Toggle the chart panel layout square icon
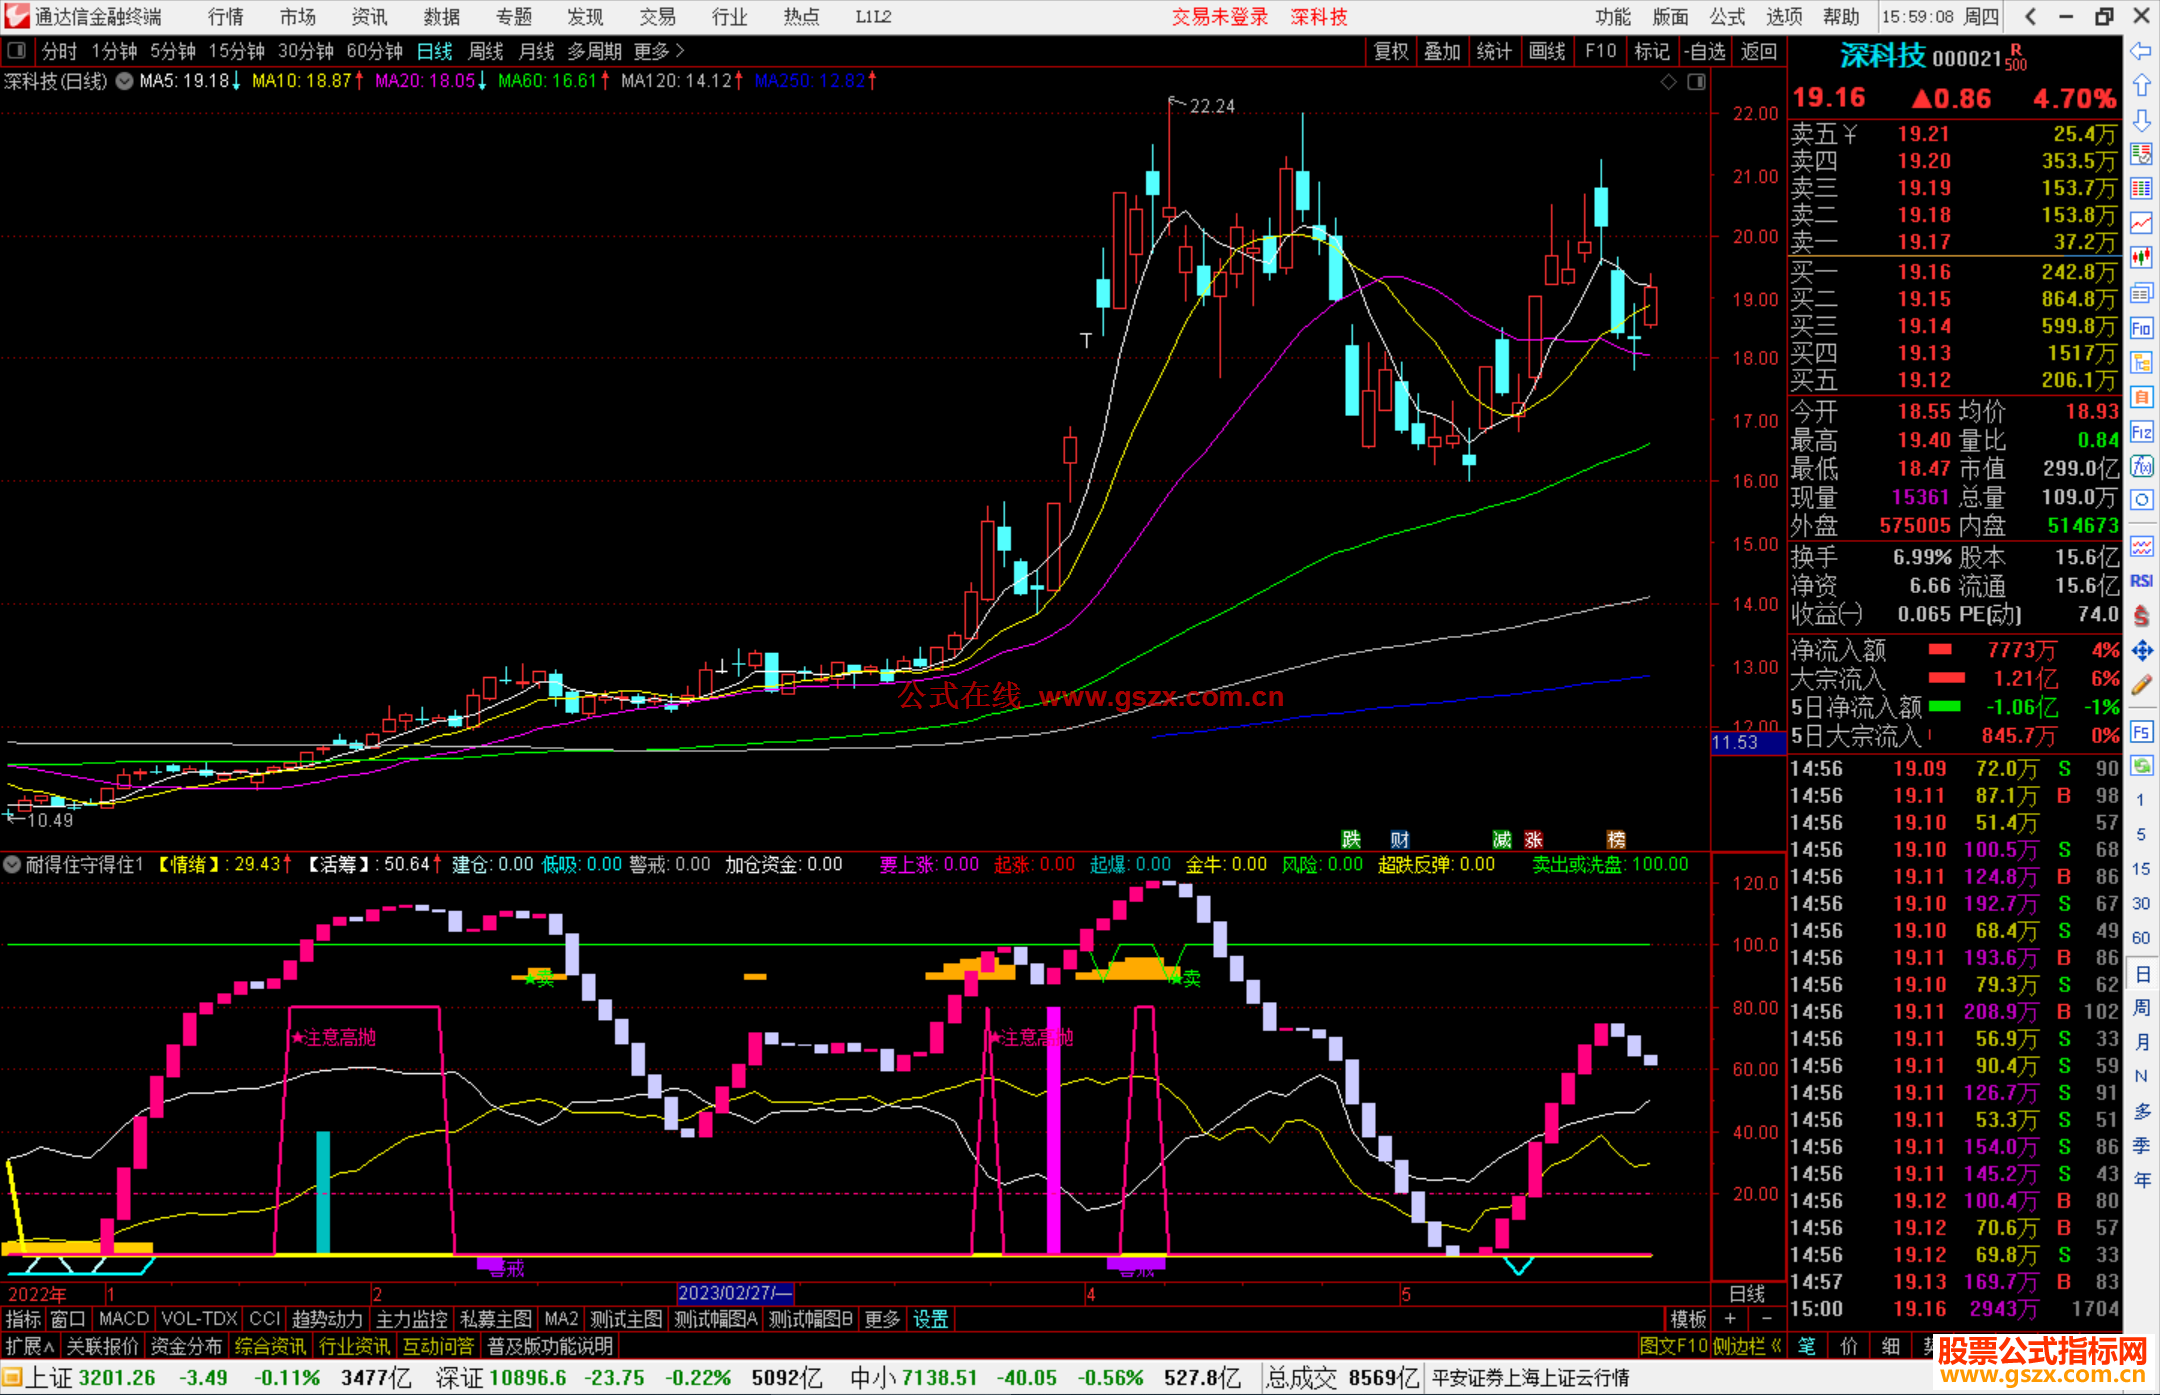This screenshot has height=1395, width=2160. (x=1696, y=82)
